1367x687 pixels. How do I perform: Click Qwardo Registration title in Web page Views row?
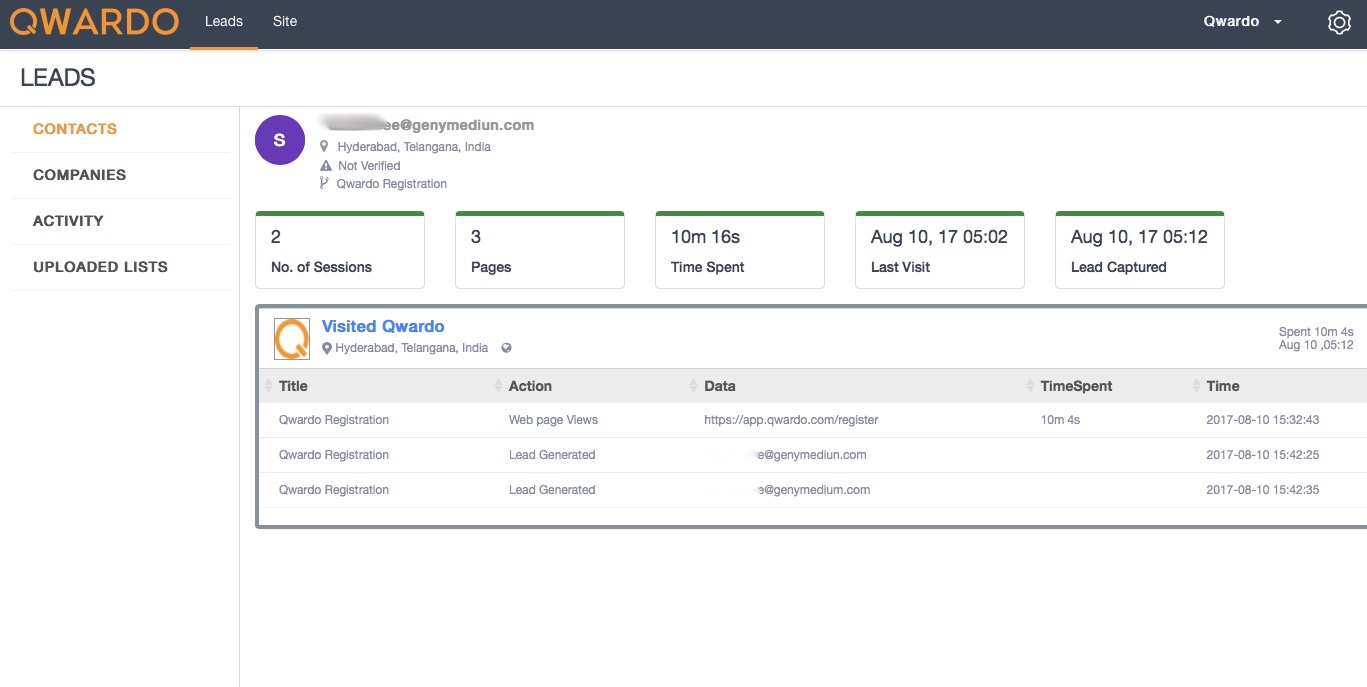point(334,420)
